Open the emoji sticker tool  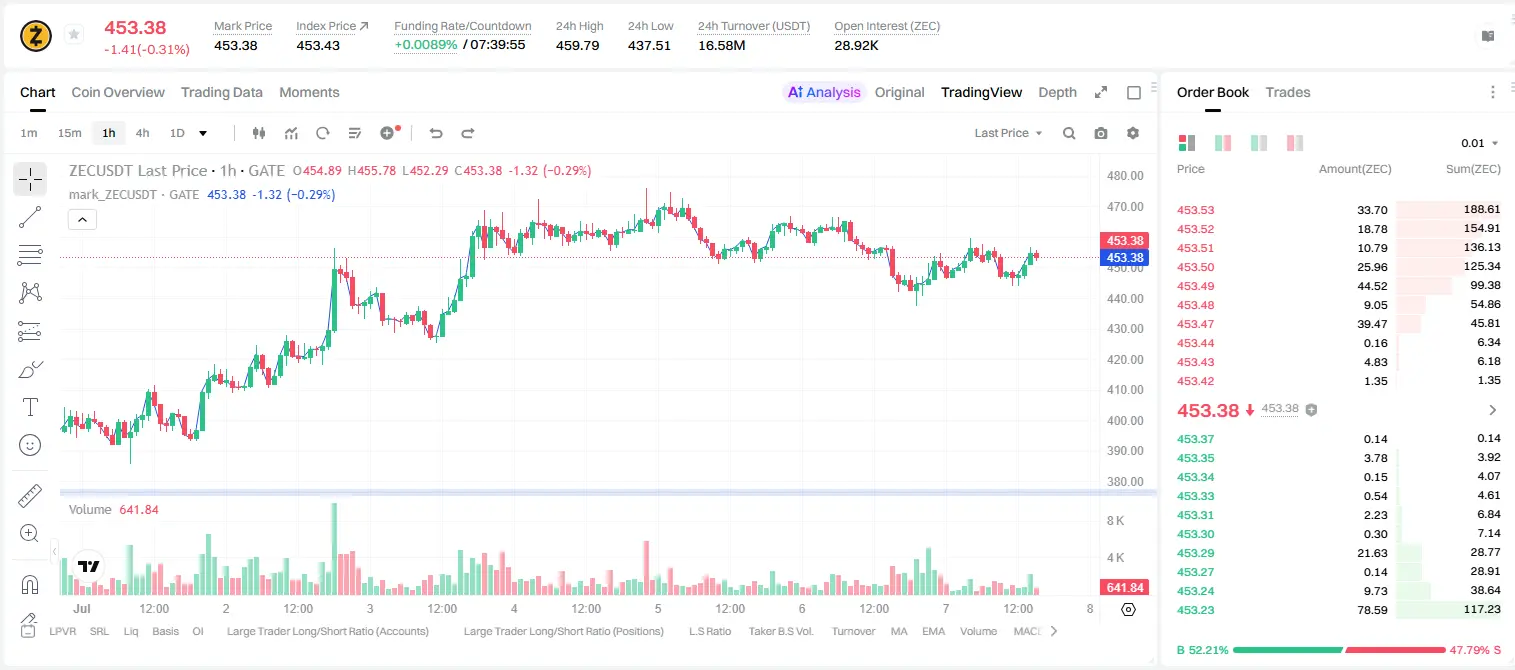click(x=30, y=445)
